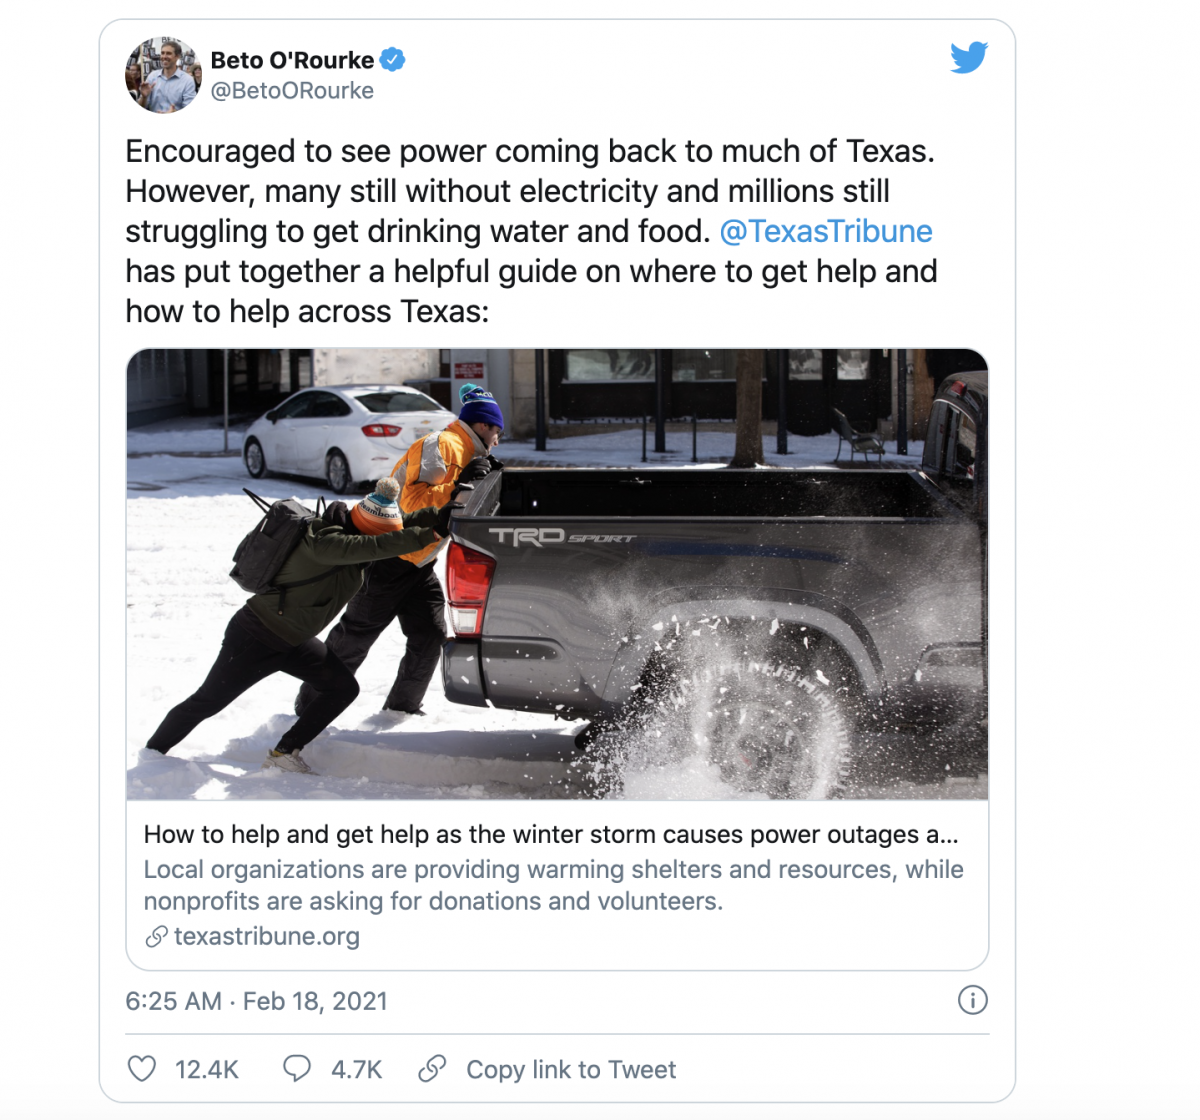This screenshot has width=1200, height=1120.
Task: Click the Twitter bird logo
Action: pos(968,58)
